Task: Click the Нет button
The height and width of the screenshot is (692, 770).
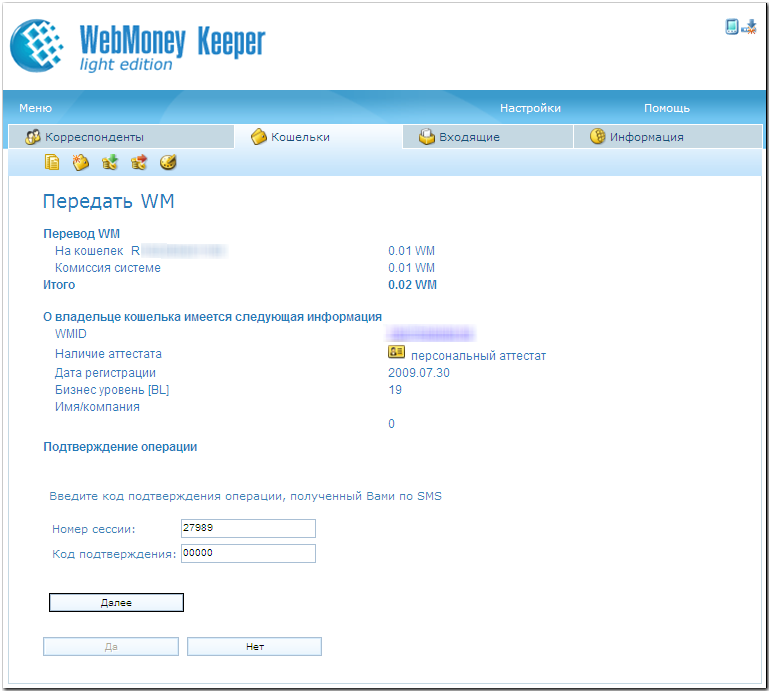Action: click(254, 647)
